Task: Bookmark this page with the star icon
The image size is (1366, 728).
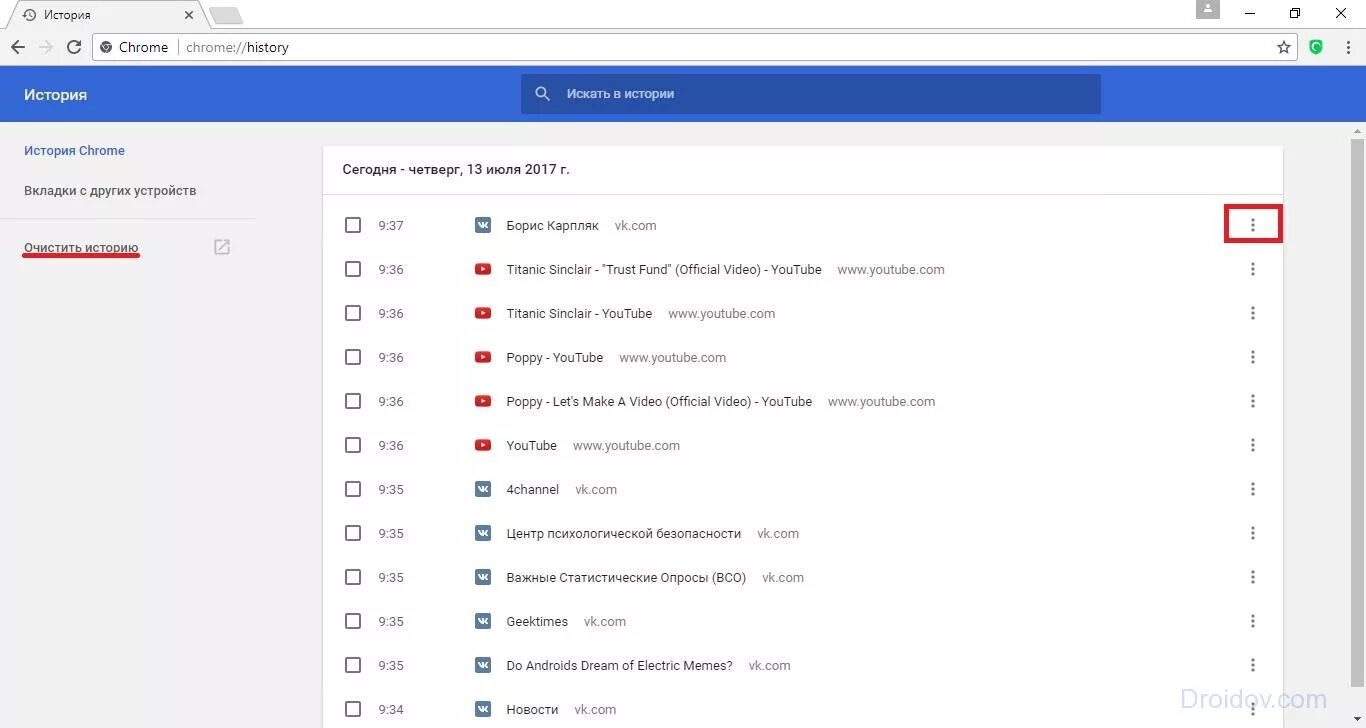Action: pos(1284,47)
